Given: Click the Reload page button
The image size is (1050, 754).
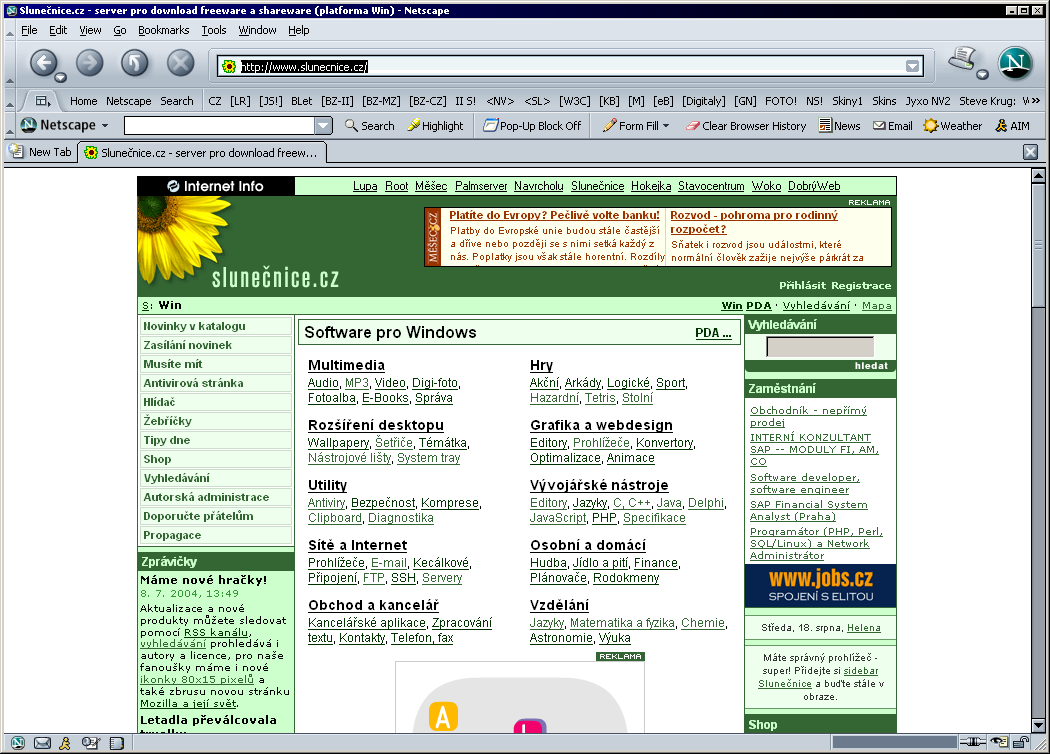Looking at the screenshot, I should (135, 63).
